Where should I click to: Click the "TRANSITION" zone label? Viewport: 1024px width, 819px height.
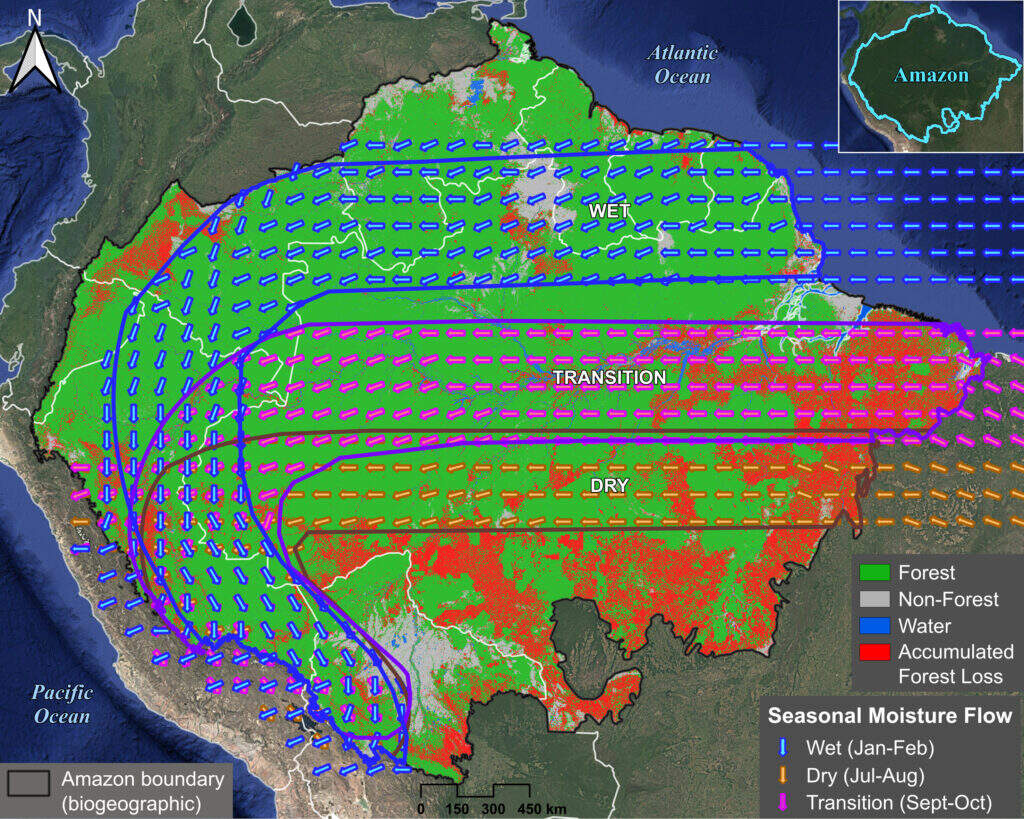(609, 377)
